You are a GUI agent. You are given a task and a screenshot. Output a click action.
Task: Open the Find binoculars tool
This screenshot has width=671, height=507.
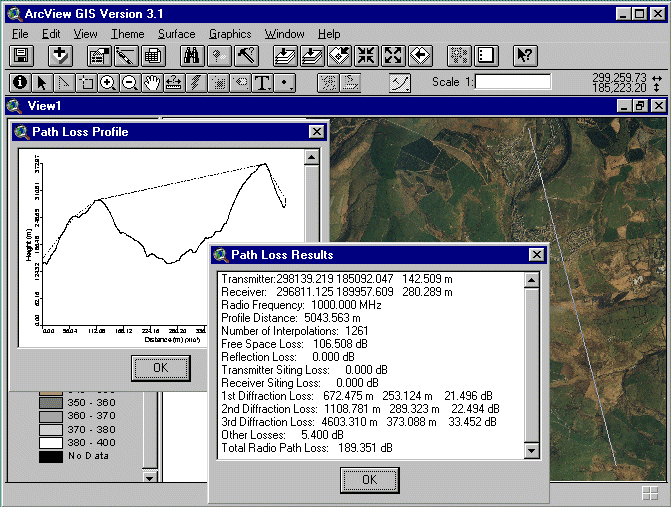(192, 56)
